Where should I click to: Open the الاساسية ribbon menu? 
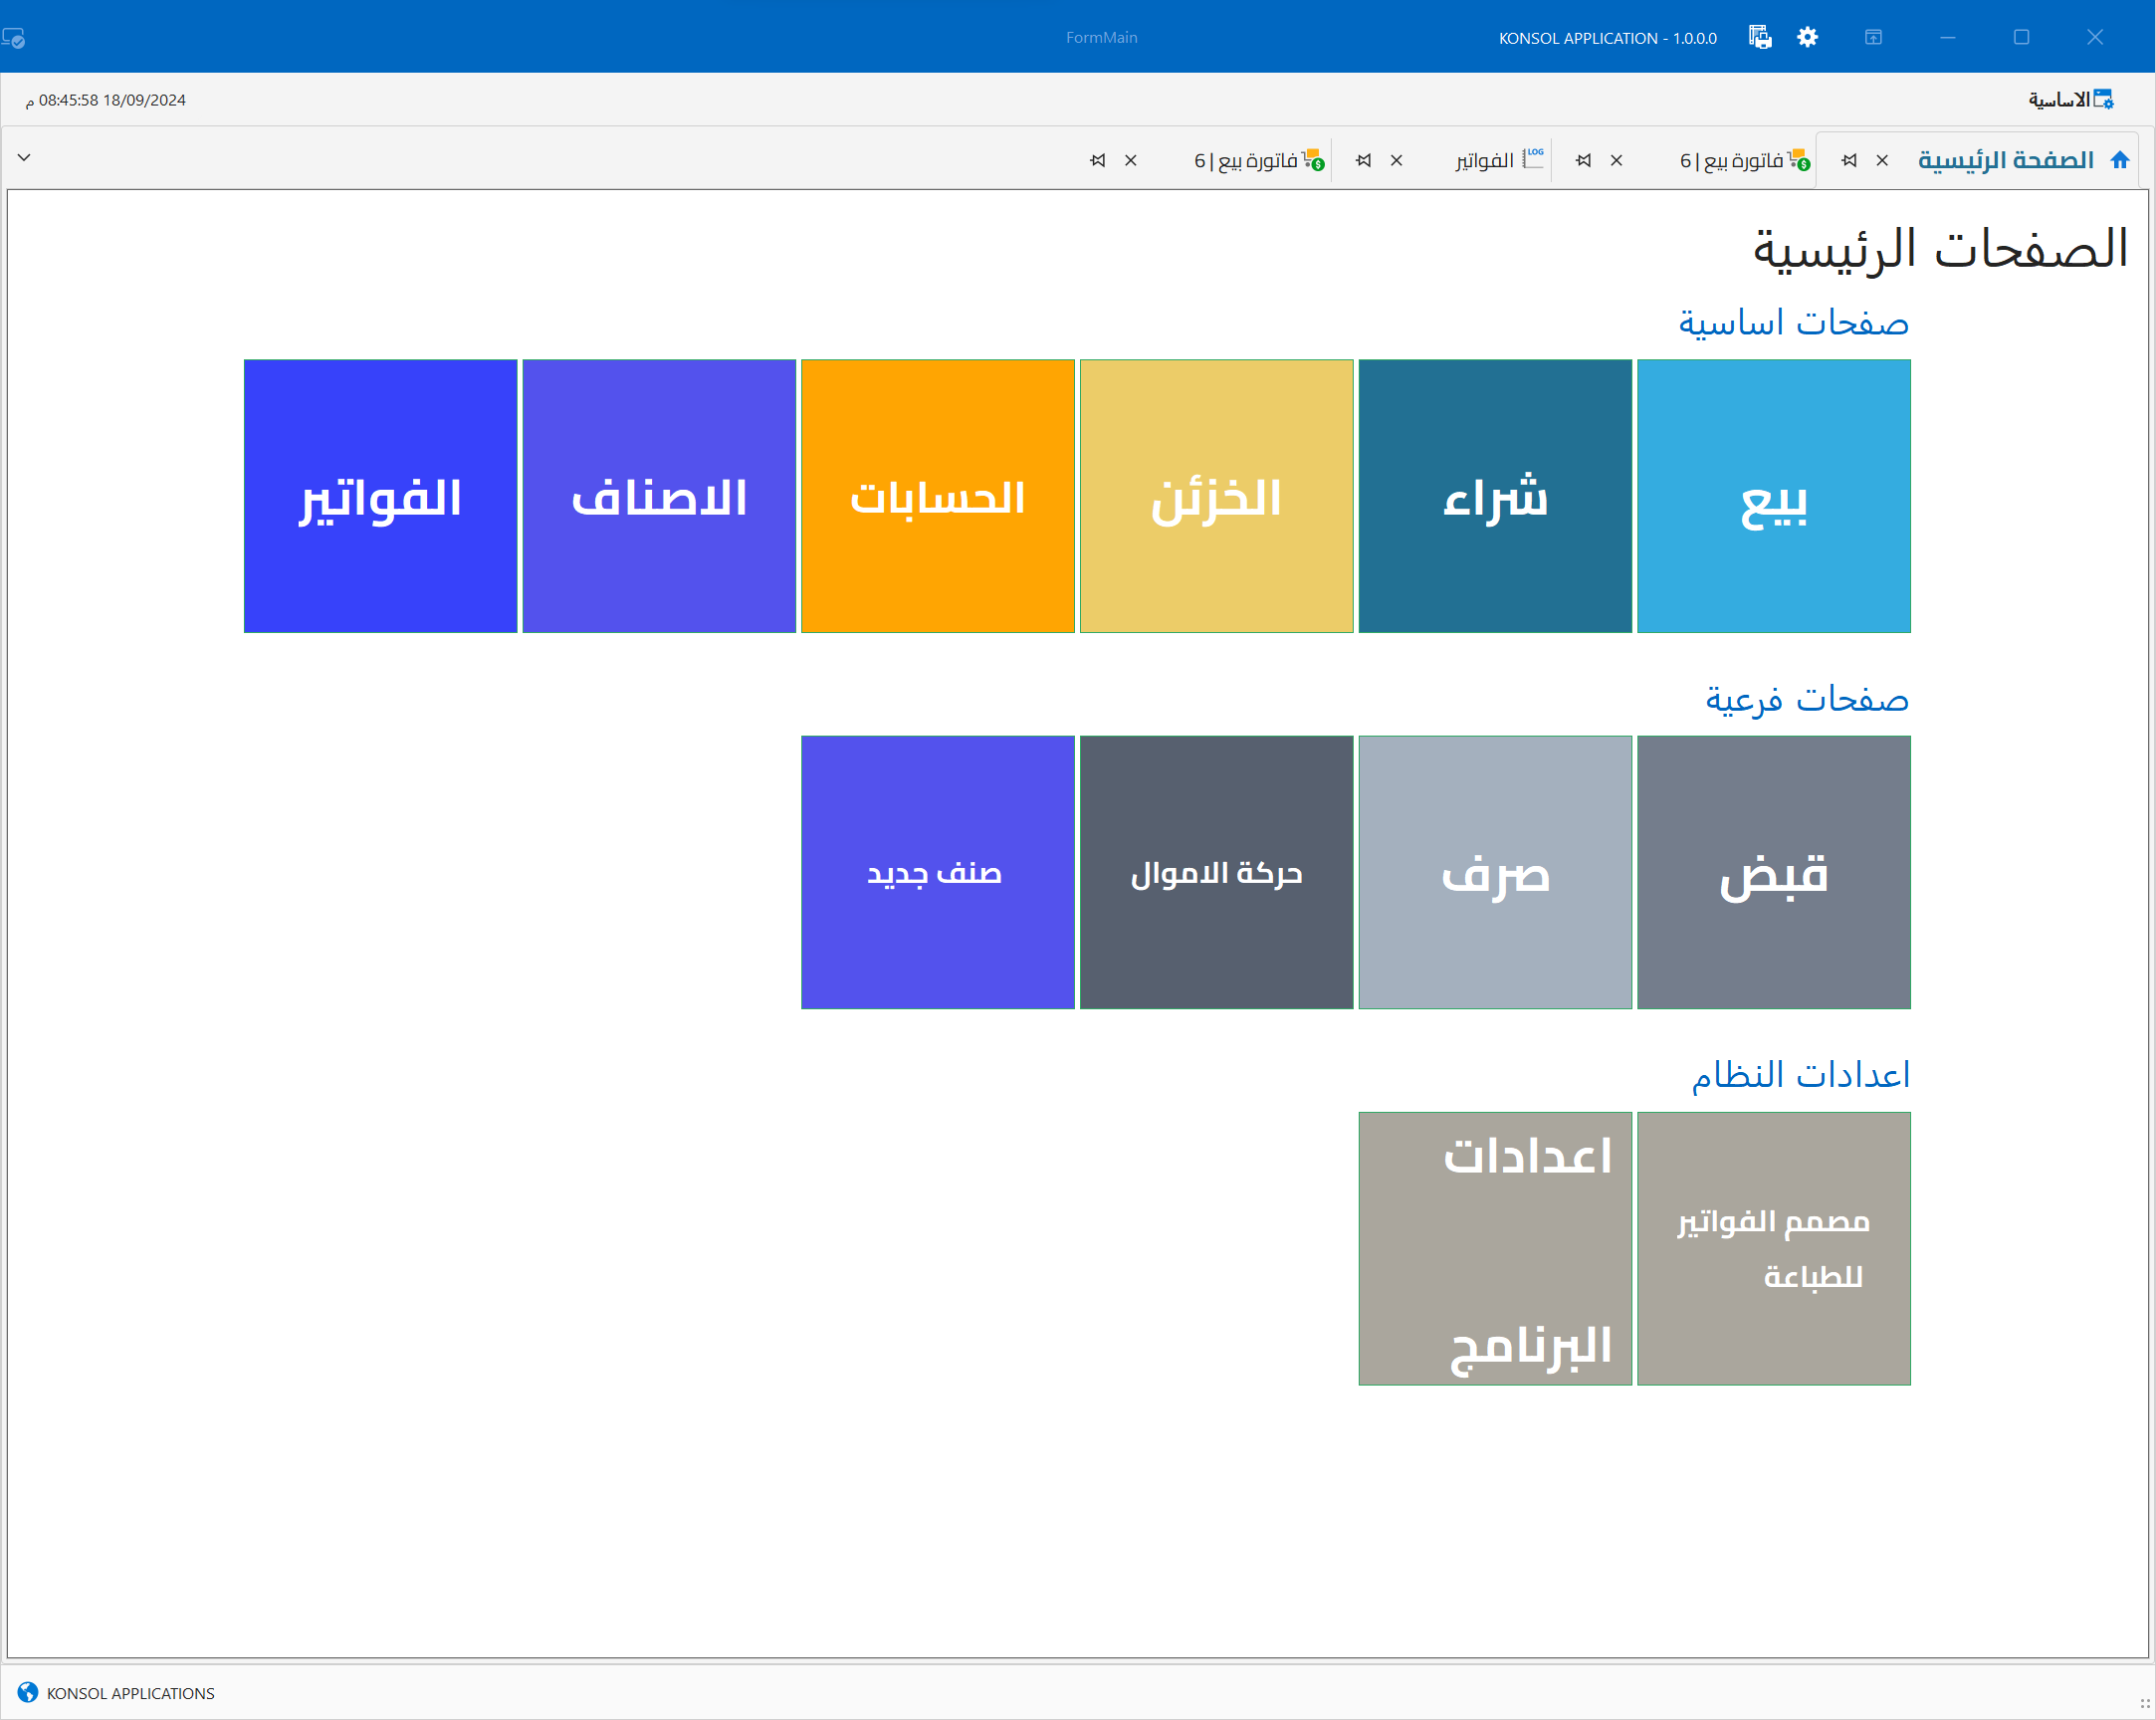(x=2058, y=100)
